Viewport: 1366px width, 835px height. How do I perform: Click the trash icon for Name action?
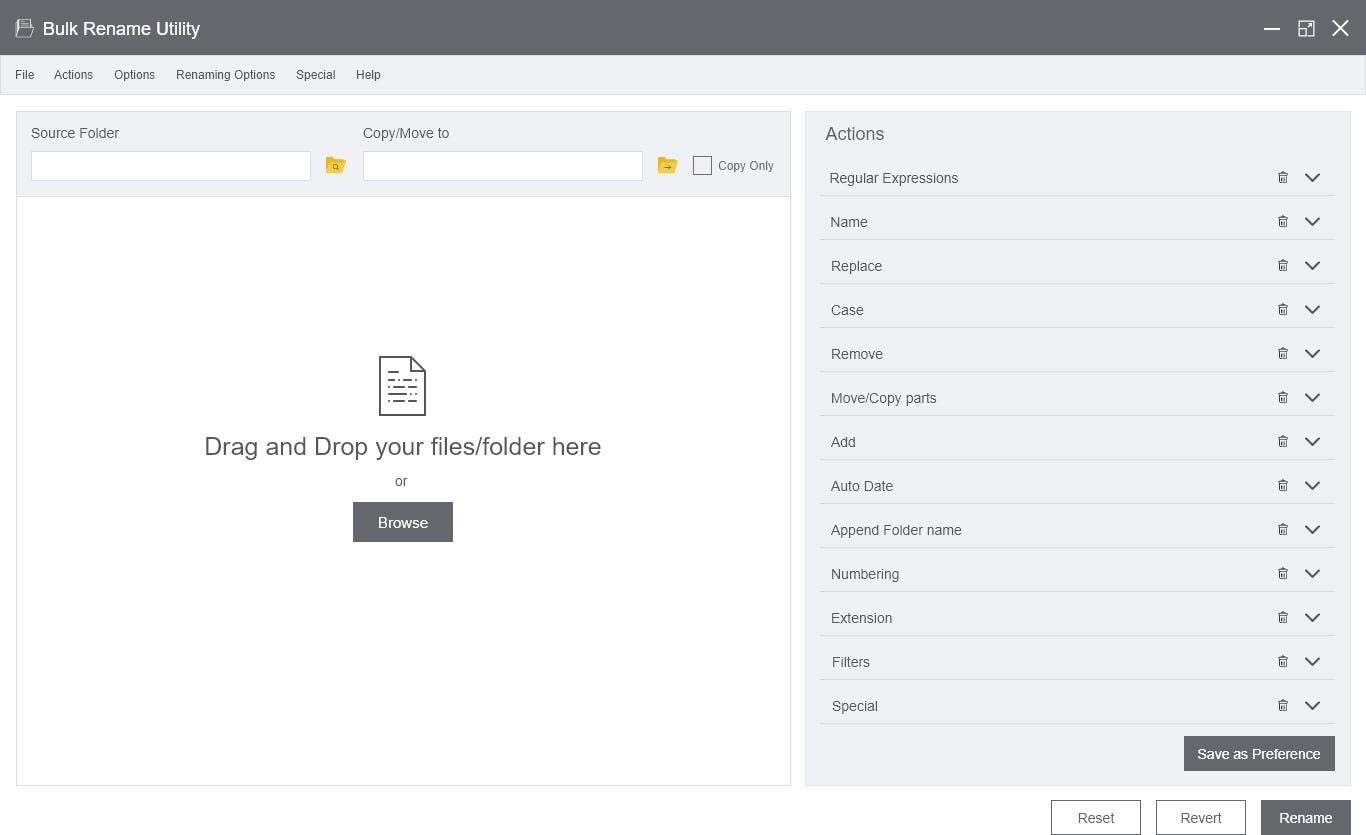tap(1283, 221)
